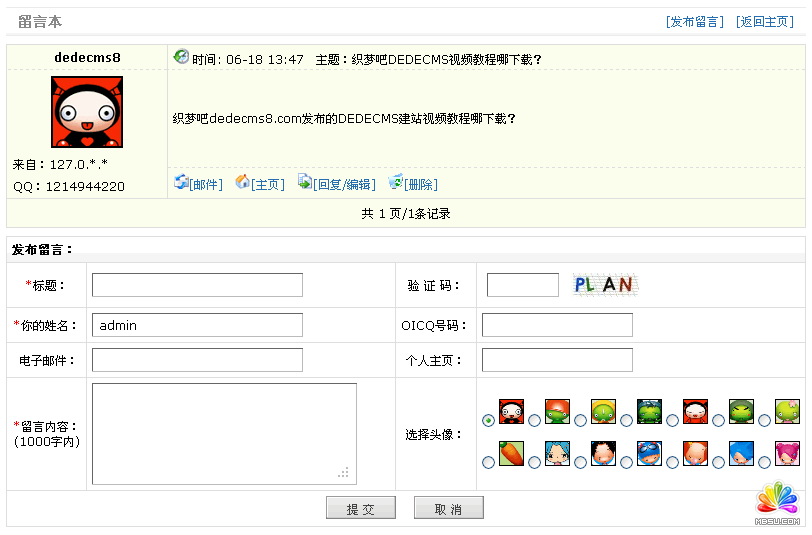Screen dimensions: 812x535
Task: Click the delete (删除) icon
Action: click(395, 182)
